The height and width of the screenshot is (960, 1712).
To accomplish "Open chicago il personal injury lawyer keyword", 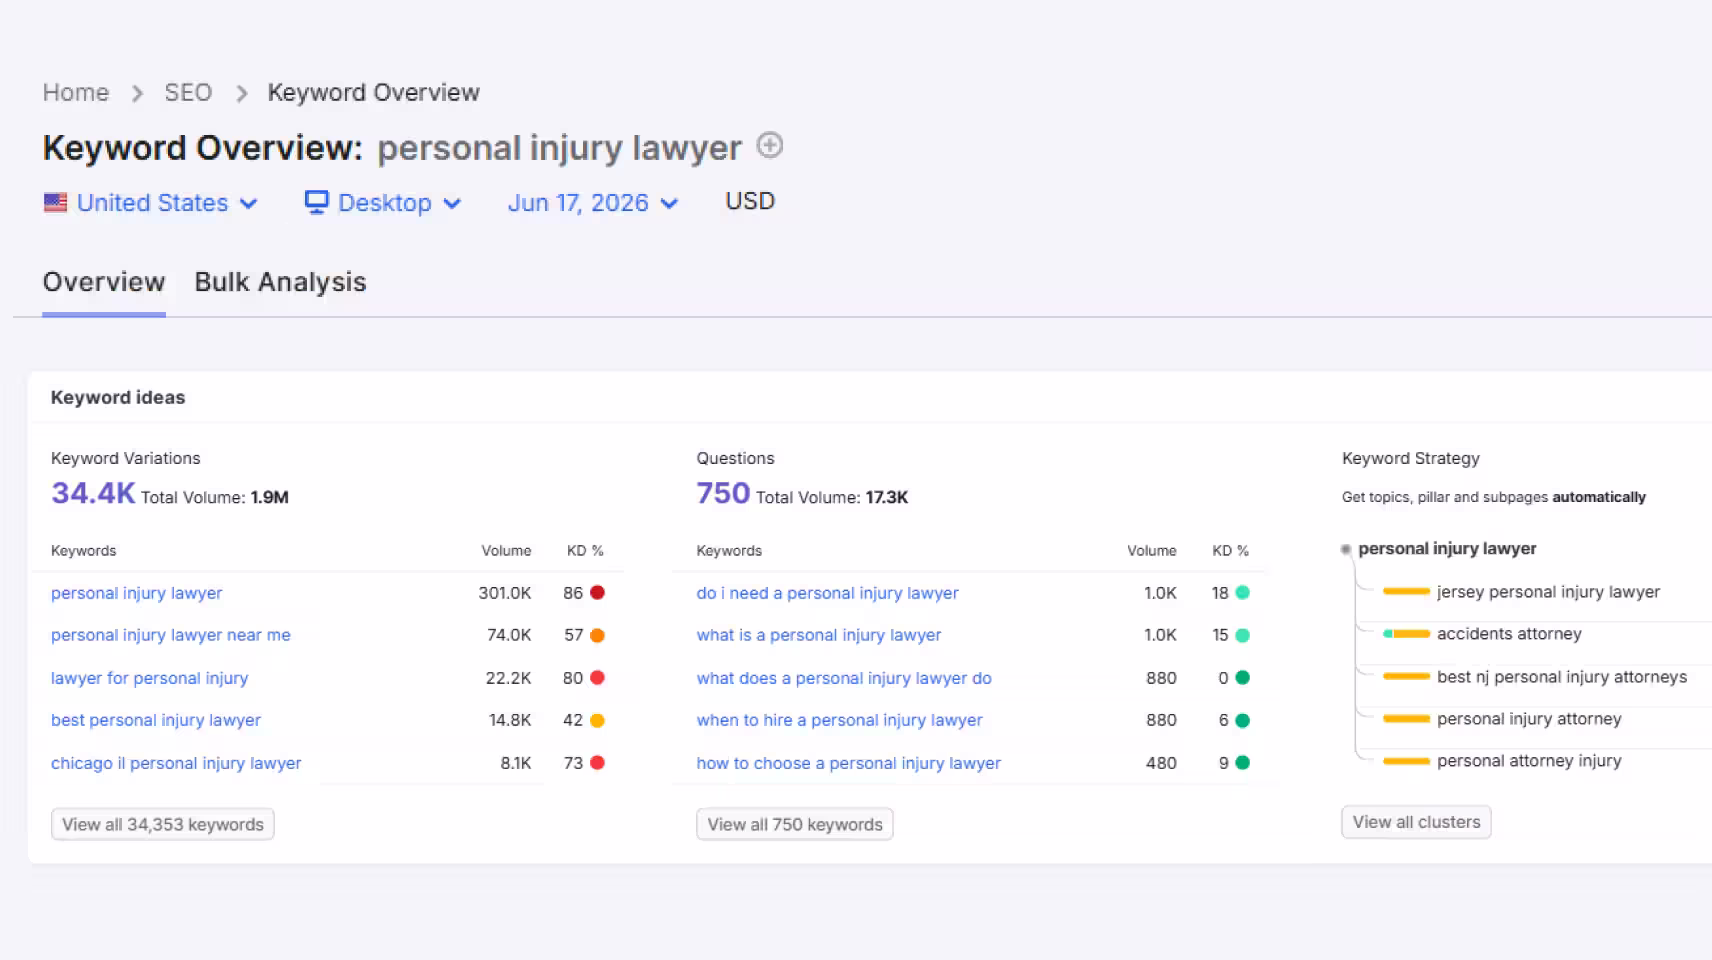I will [176, 763].
